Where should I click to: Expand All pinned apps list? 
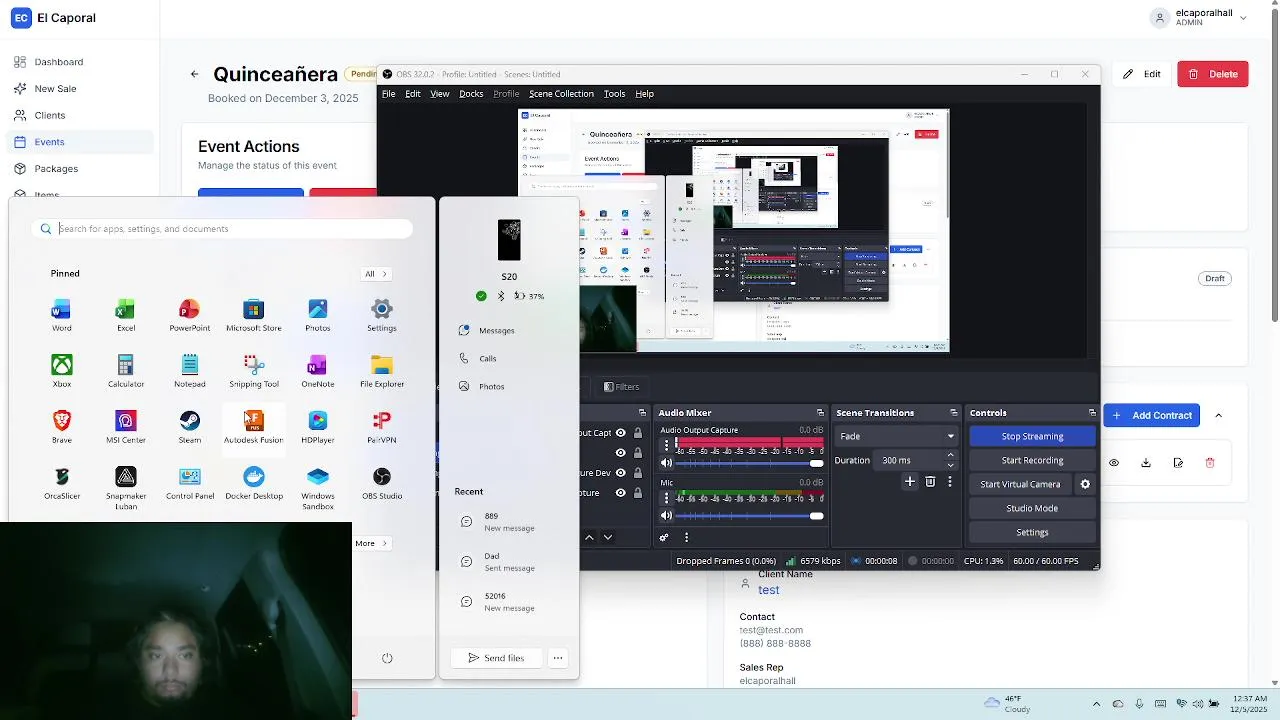point(376,274)
